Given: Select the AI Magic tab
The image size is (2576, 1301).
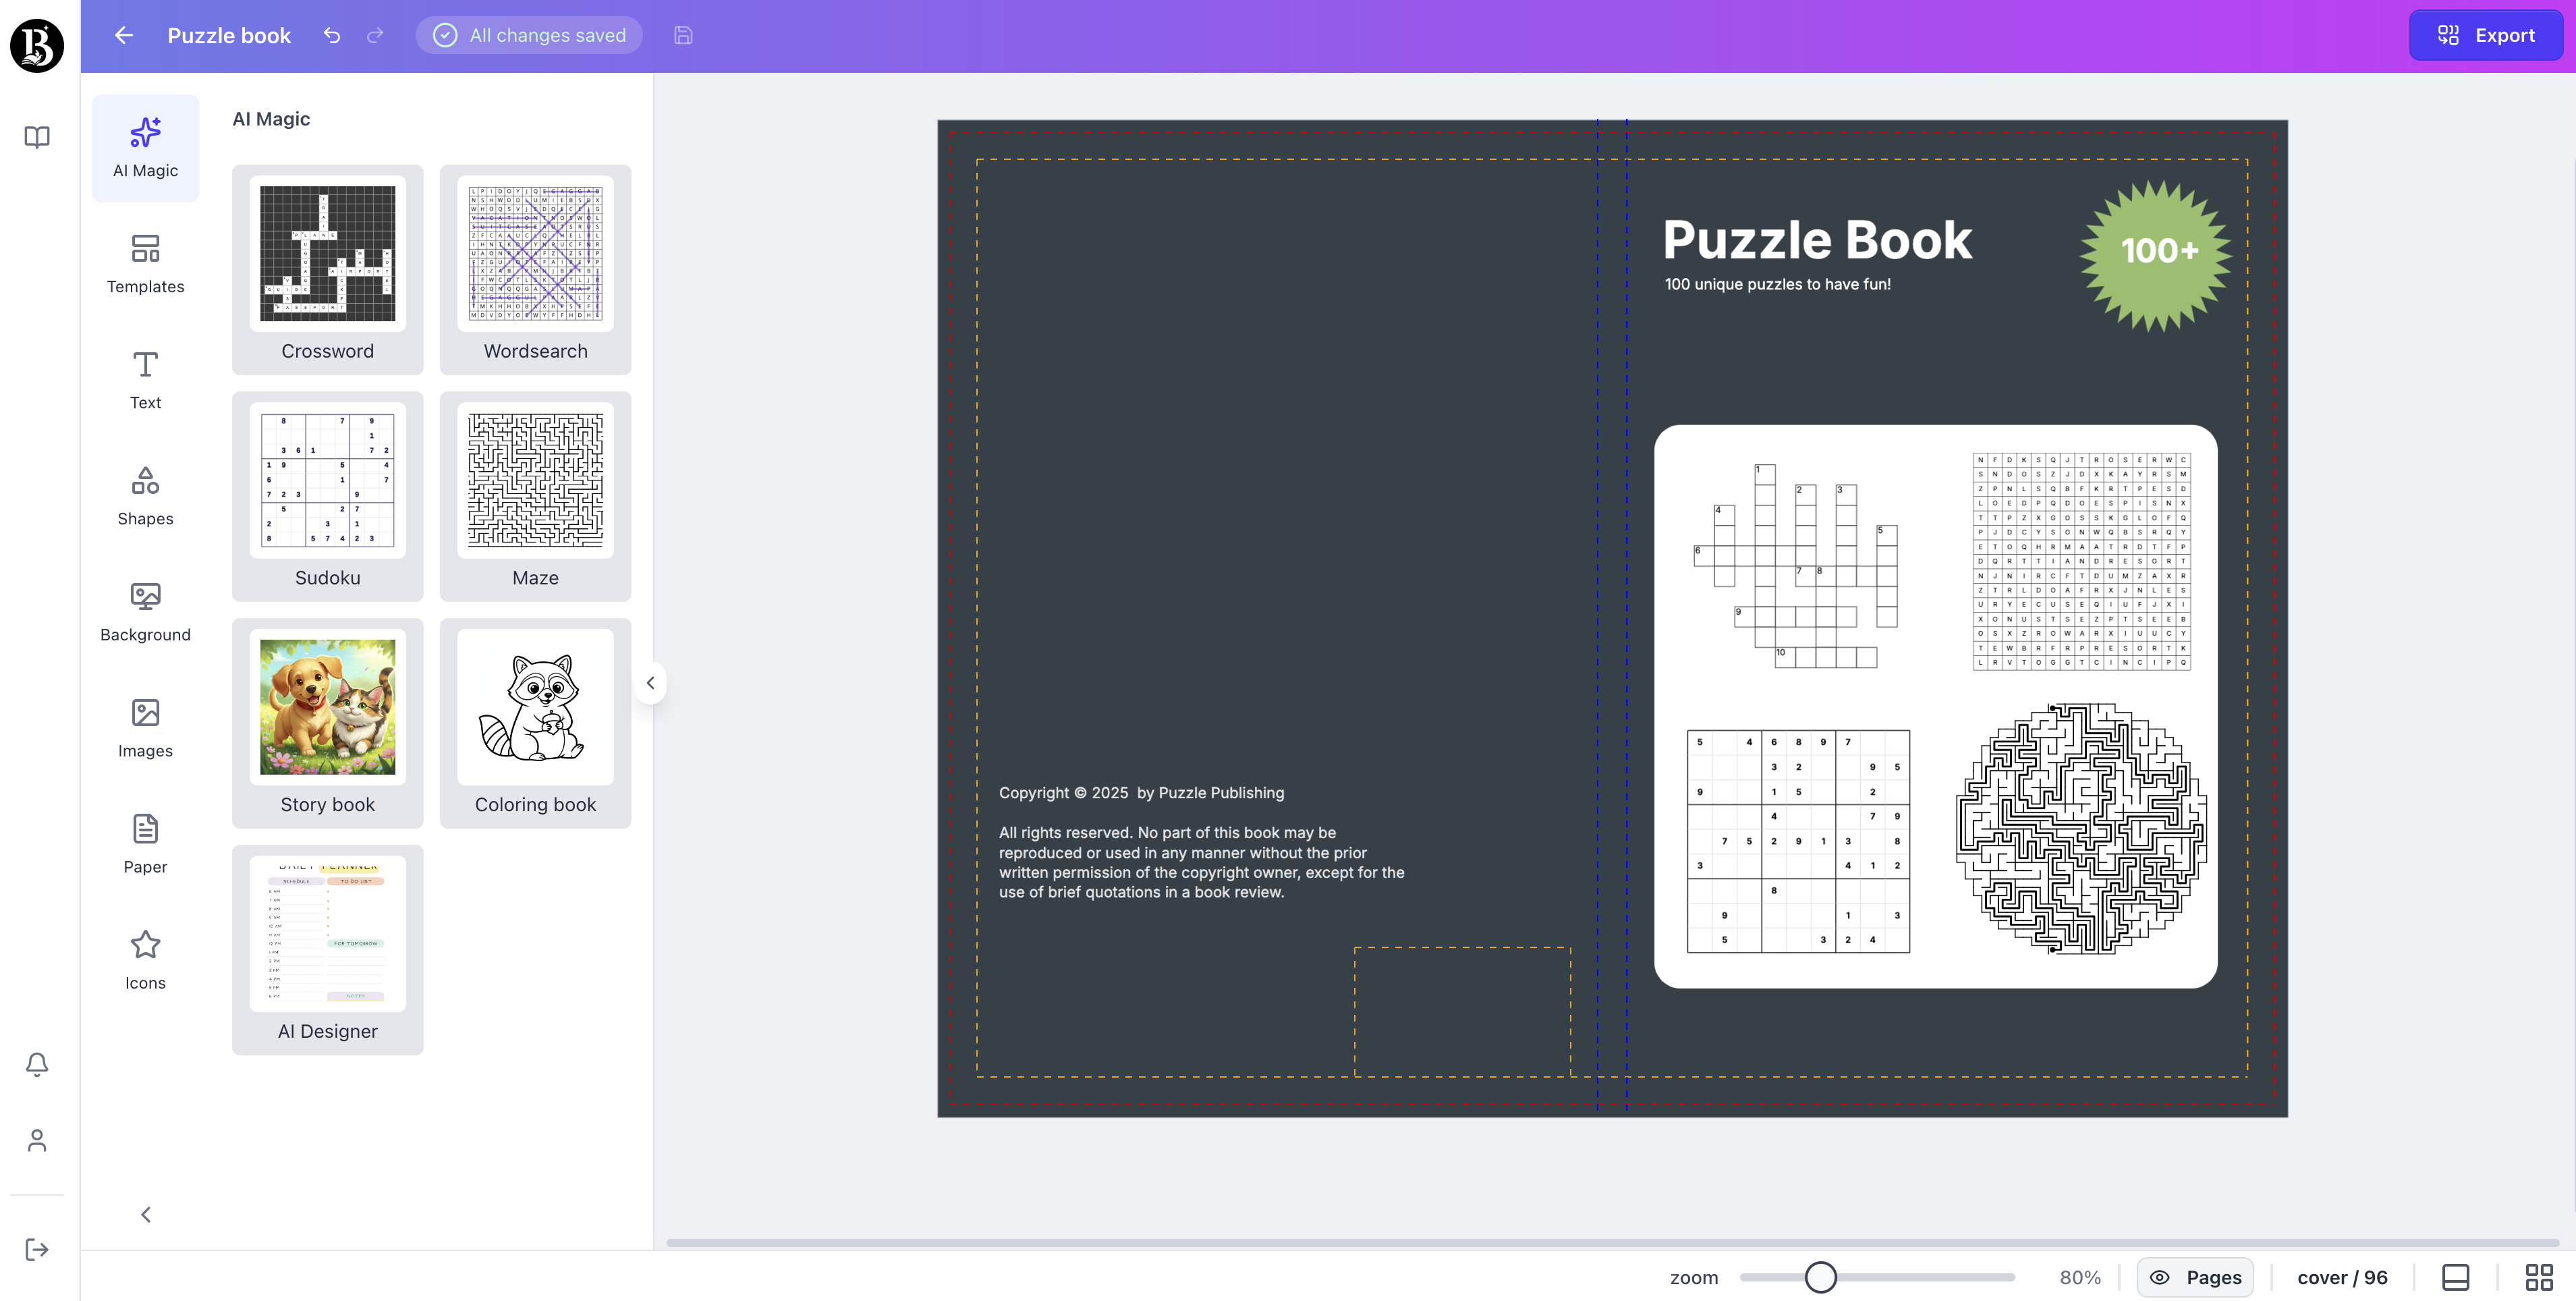Looking at the screenshot, I should click(145, 148).
